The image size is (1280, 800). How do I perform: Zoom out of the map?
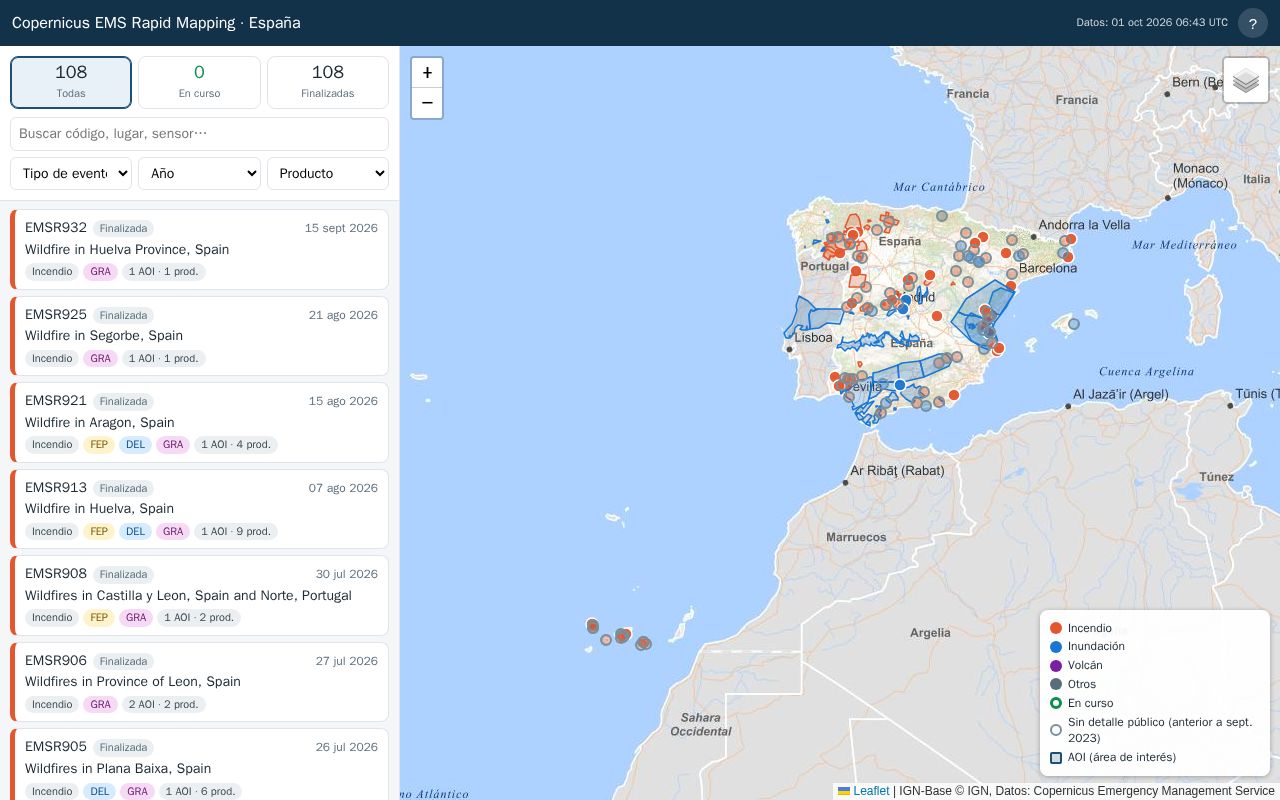click(427, 103)
